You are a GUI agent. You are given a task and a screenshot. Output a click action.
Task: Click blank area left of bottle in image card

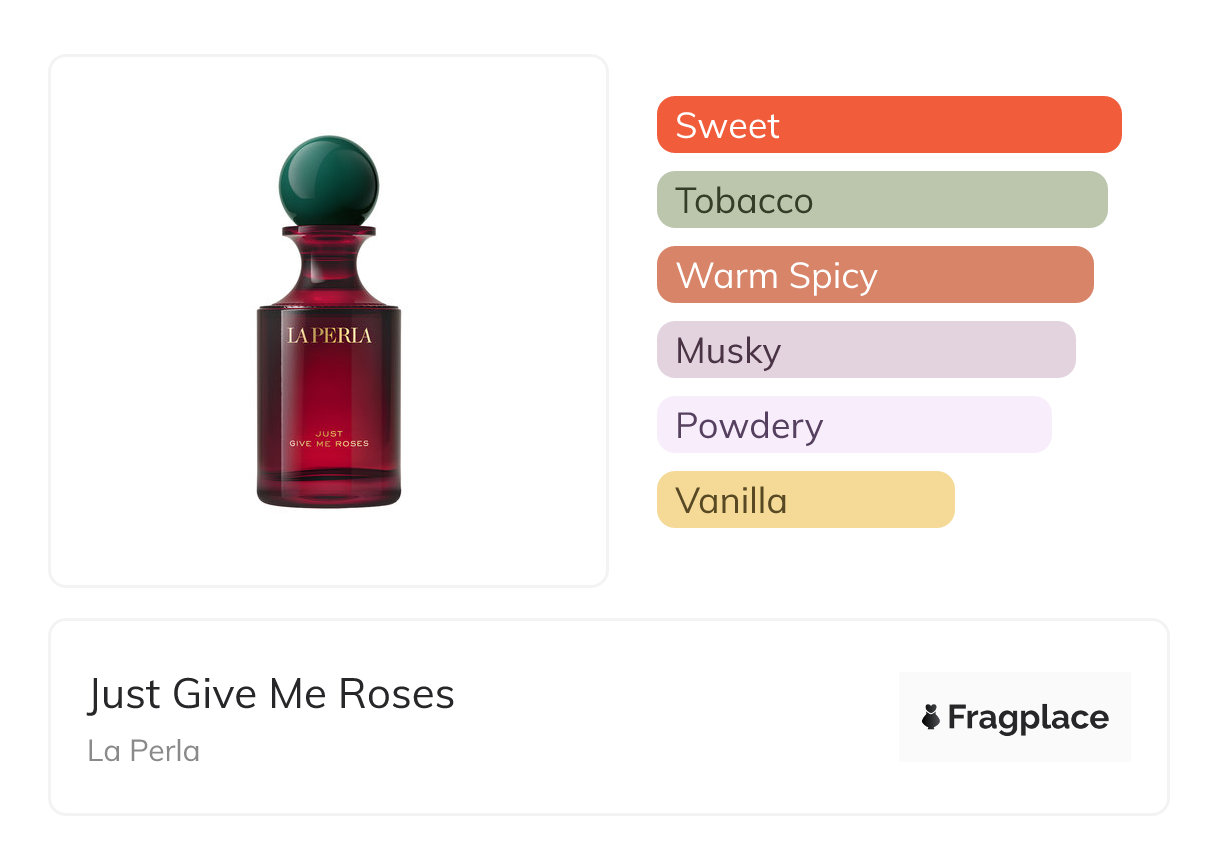(150, 320)
